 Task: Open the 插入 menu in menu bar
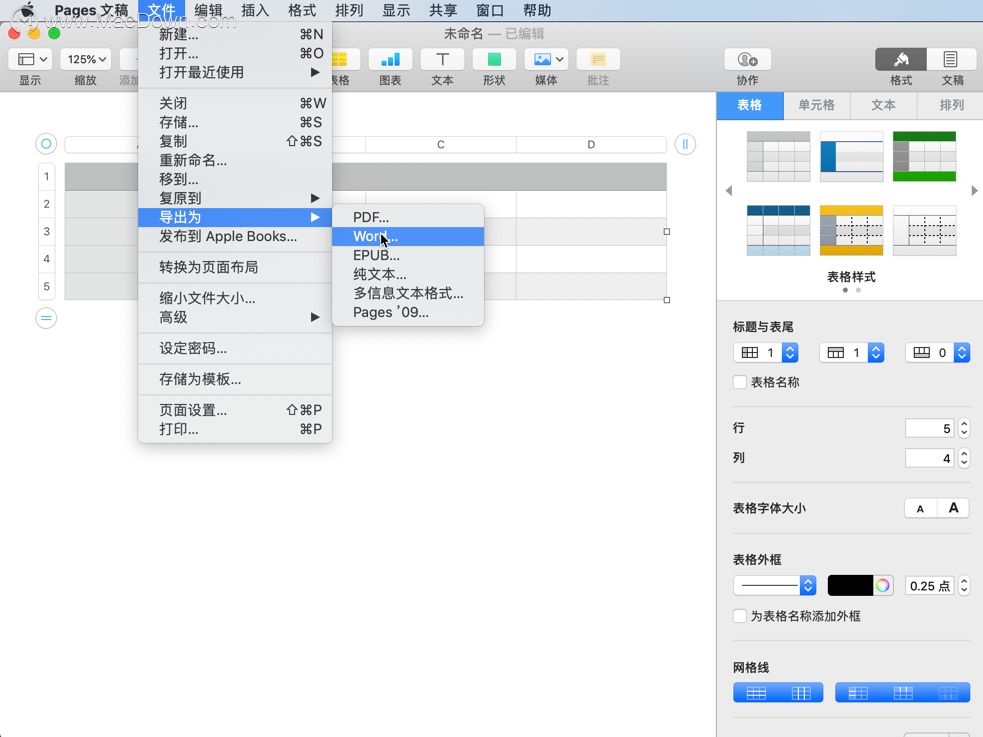click(x=255, y=11)
